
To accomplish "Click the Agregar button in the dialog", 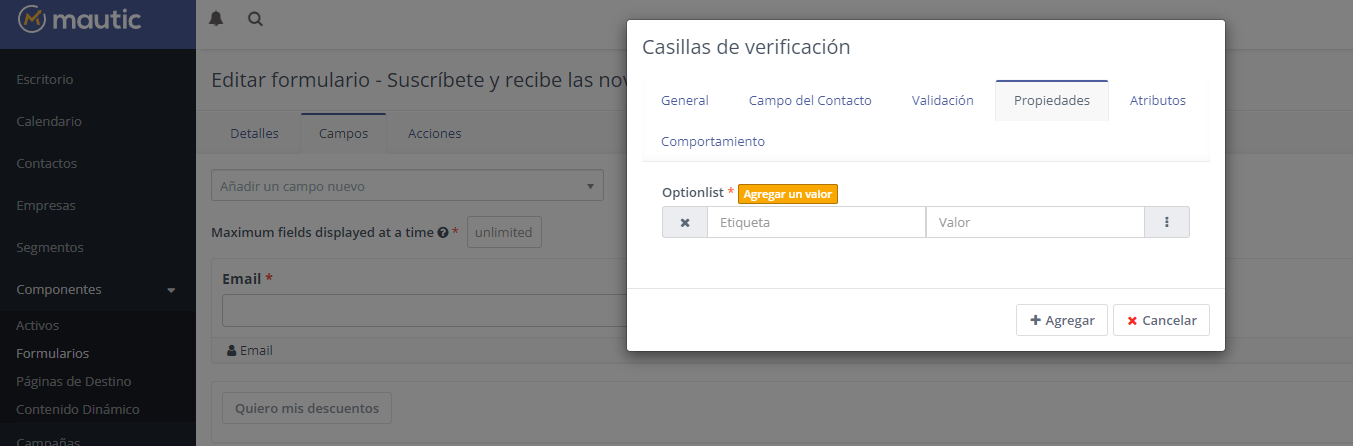I will click(x=1062, y=320).
